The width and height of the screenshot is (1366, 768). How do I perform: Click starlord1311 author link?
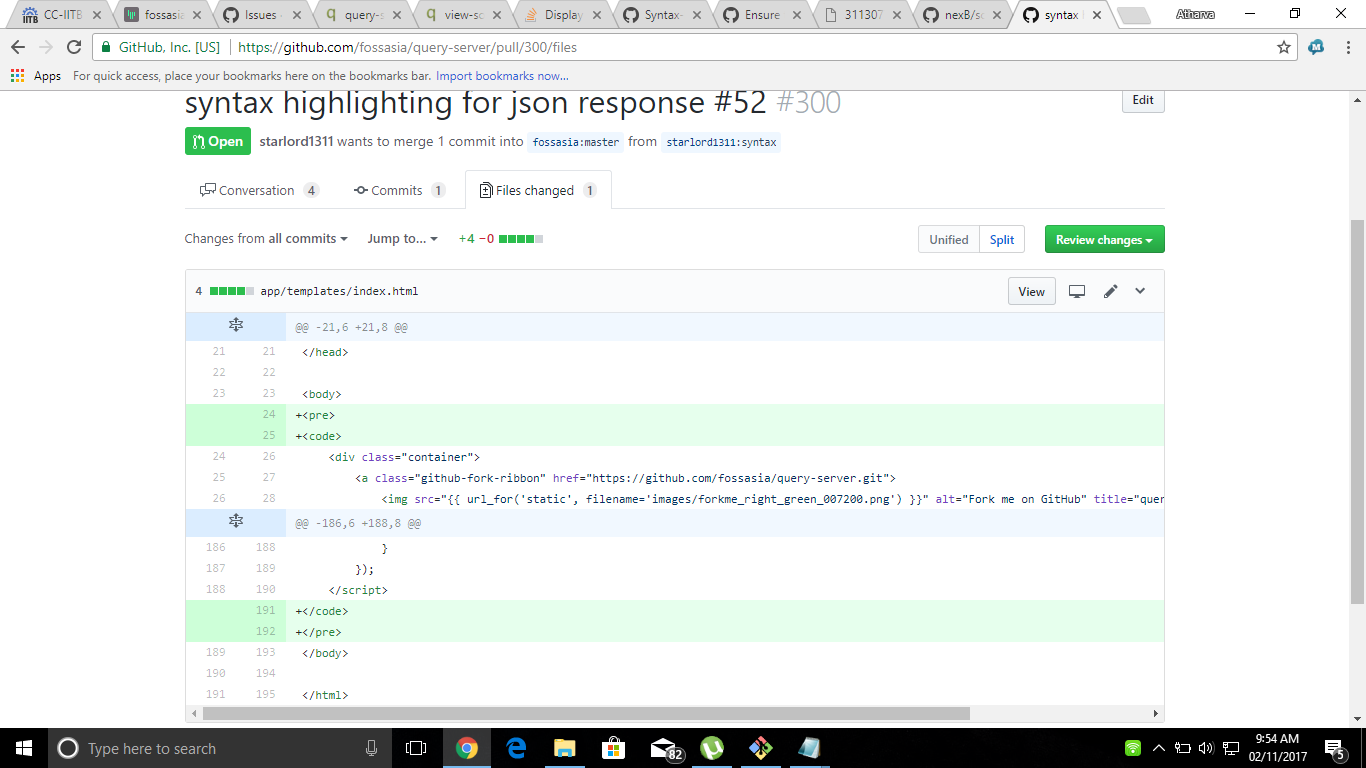[296, 142]
